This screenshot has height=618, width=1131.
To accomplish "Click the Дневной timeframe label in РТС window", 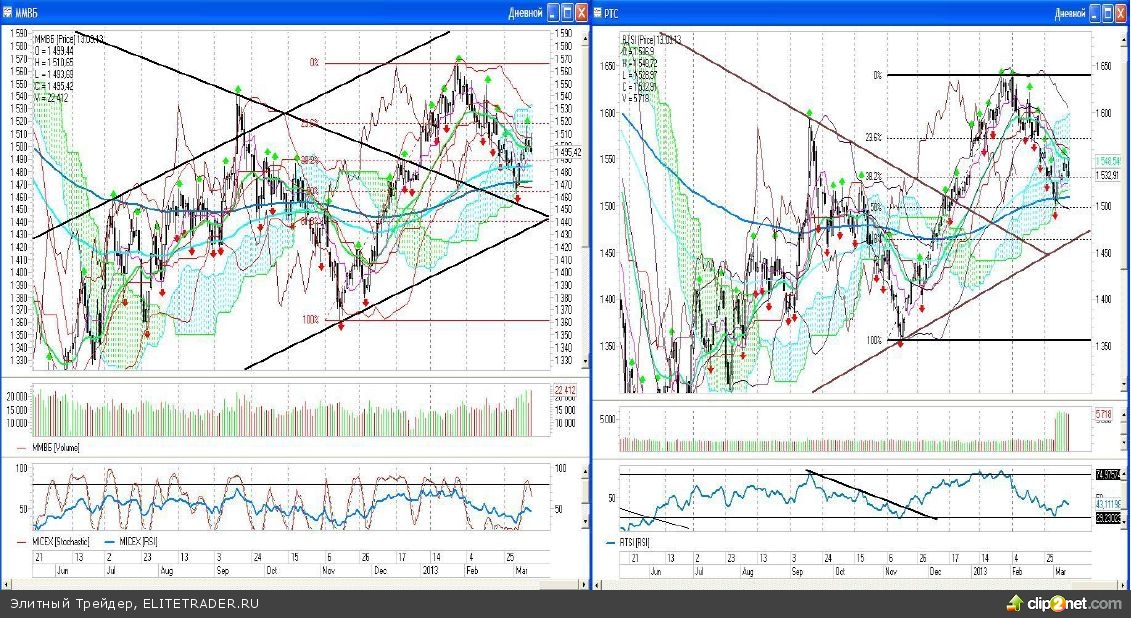I will coord(1068,13).
